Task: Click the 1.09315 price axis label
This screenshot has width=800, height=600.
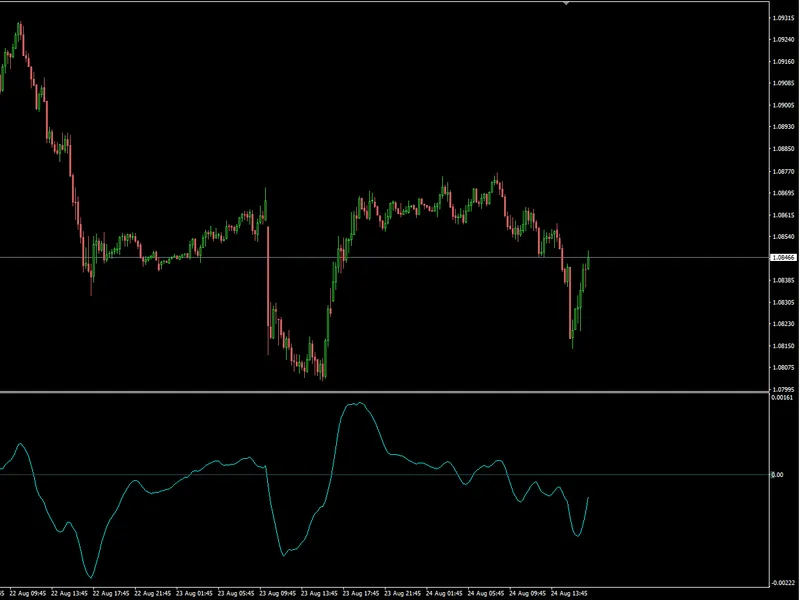Action: (783, 18)
